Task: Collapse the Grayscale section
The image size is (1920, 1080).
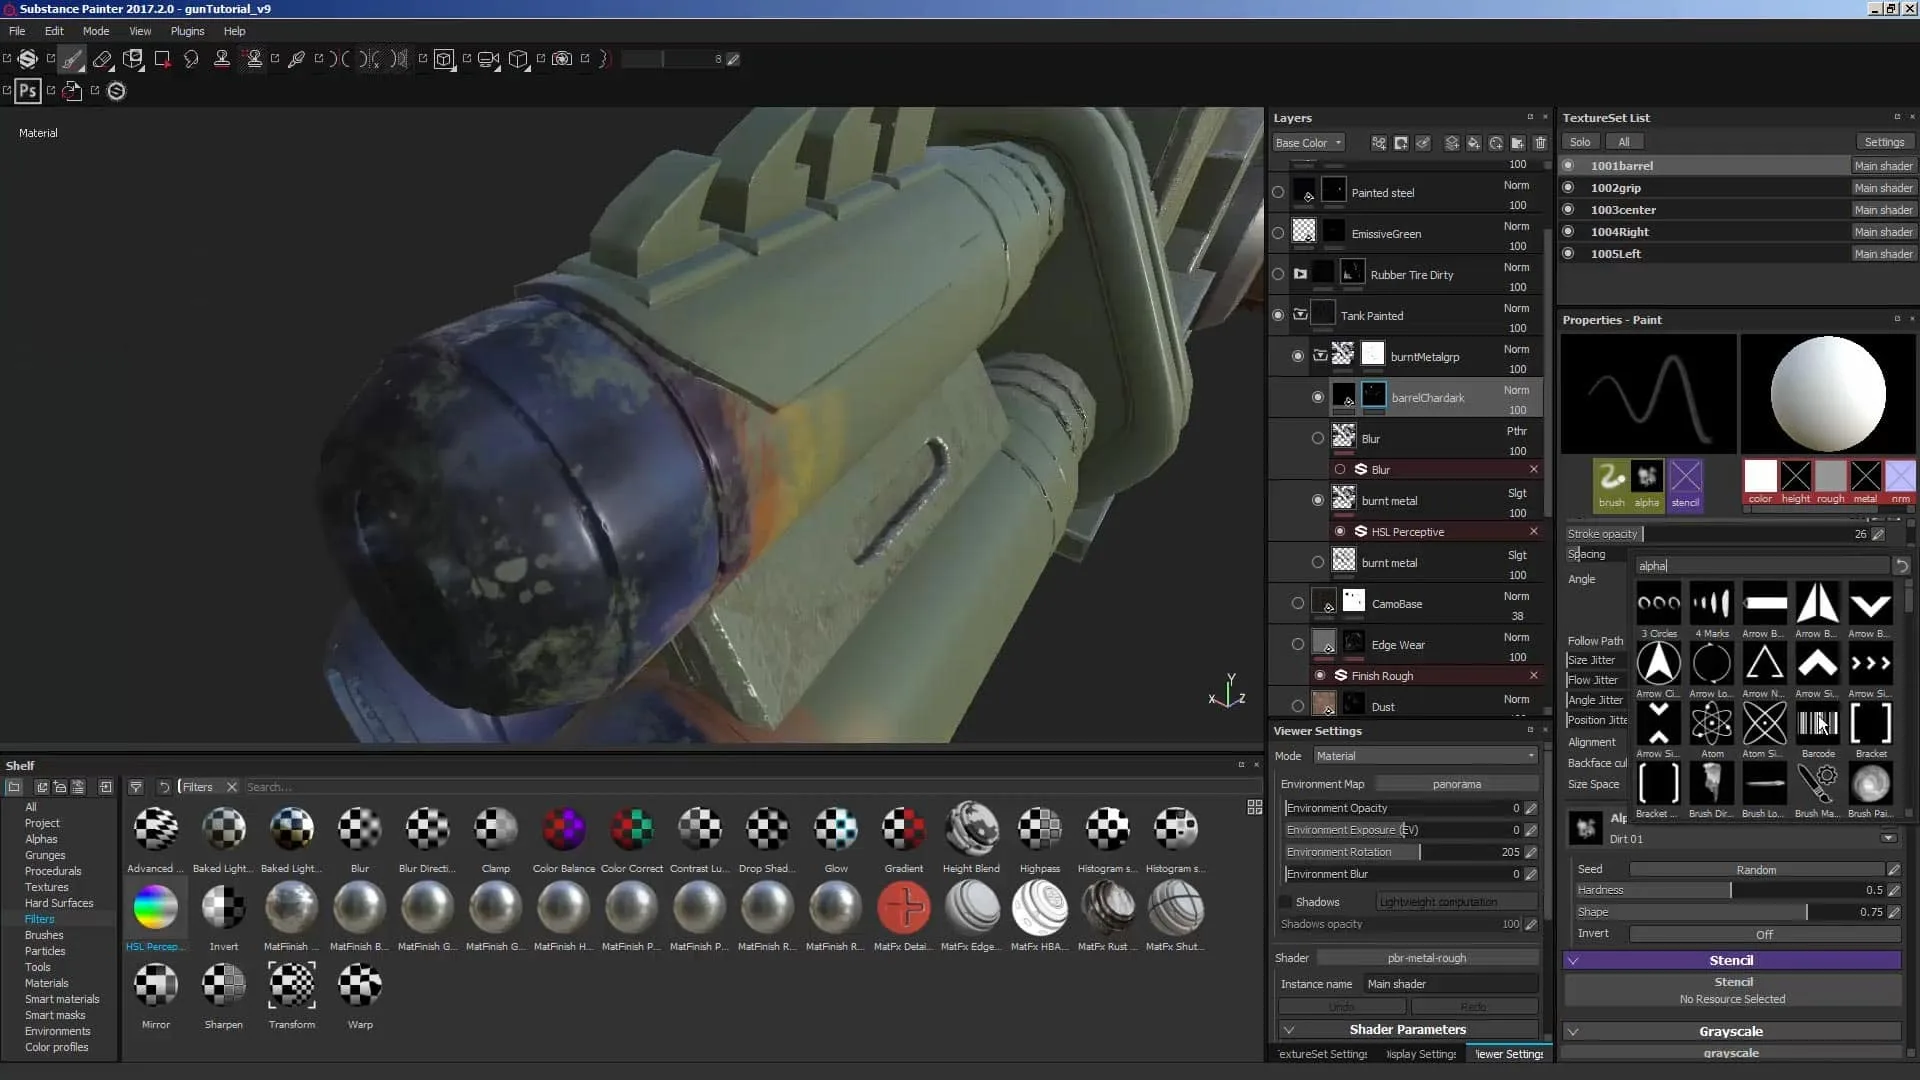Action: (1573, 1032)
